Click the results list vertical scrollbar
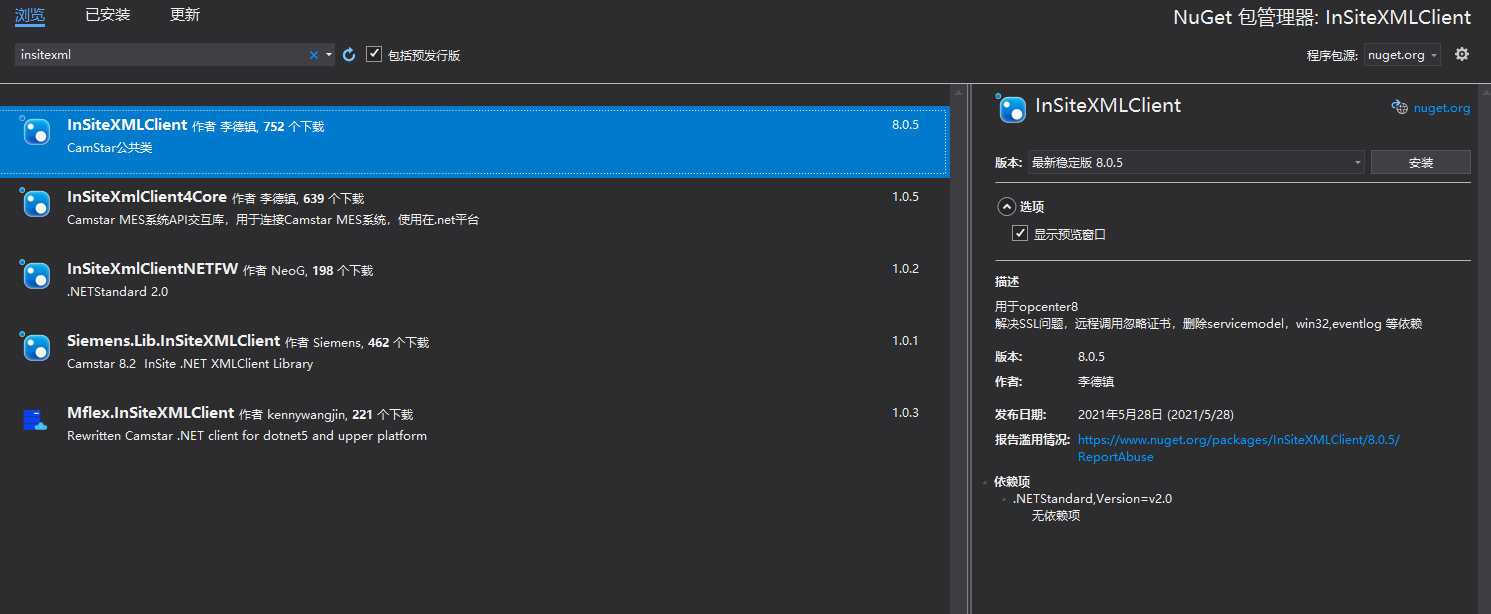 coord(960,350)
